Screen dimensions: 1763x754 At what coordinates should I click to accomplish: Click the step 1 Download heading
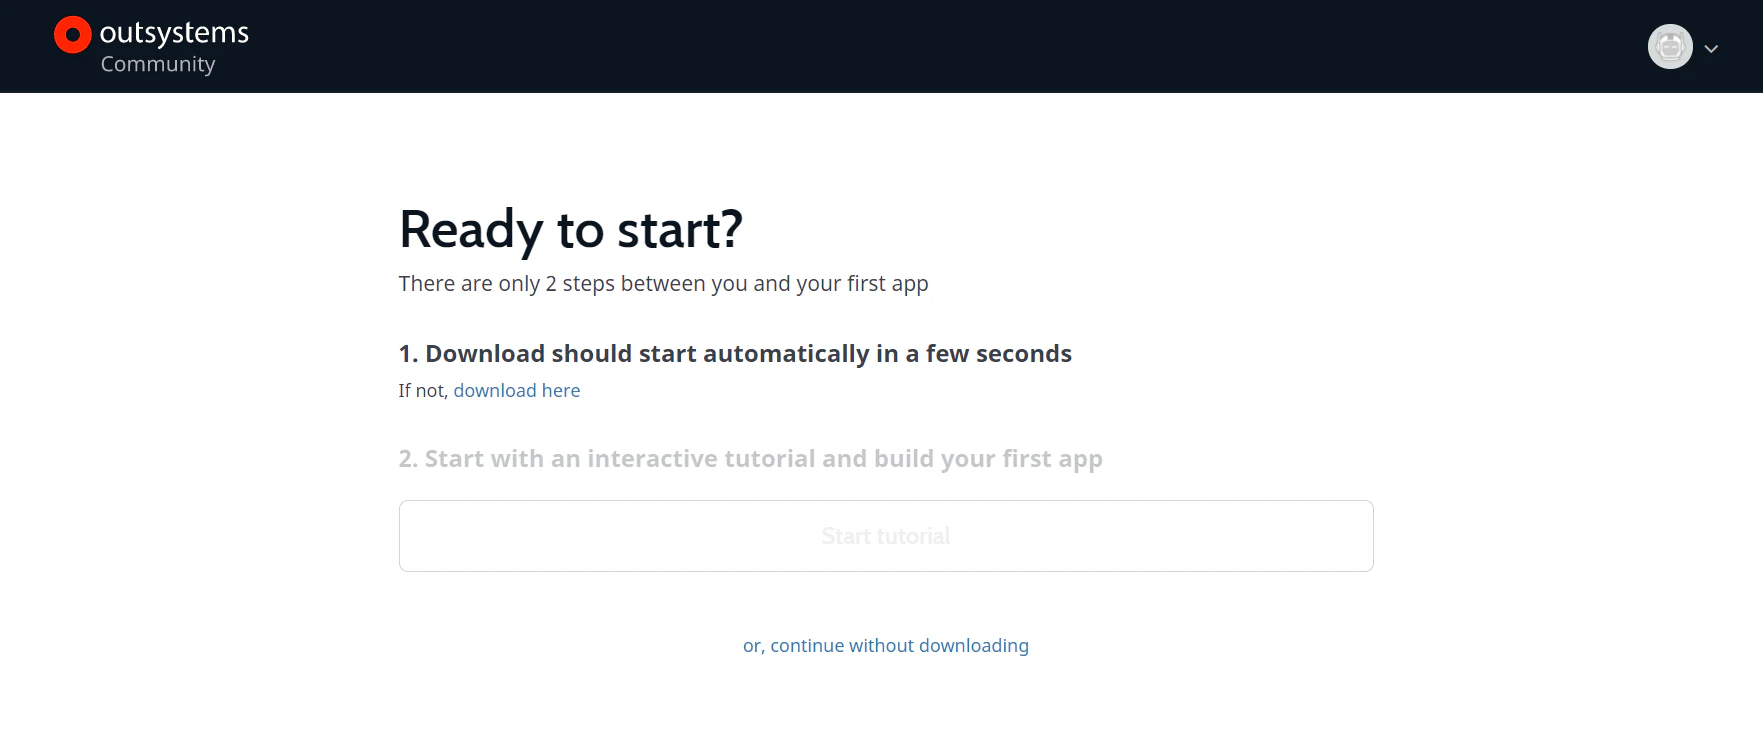pyautogui.click(x=735, y=354)
